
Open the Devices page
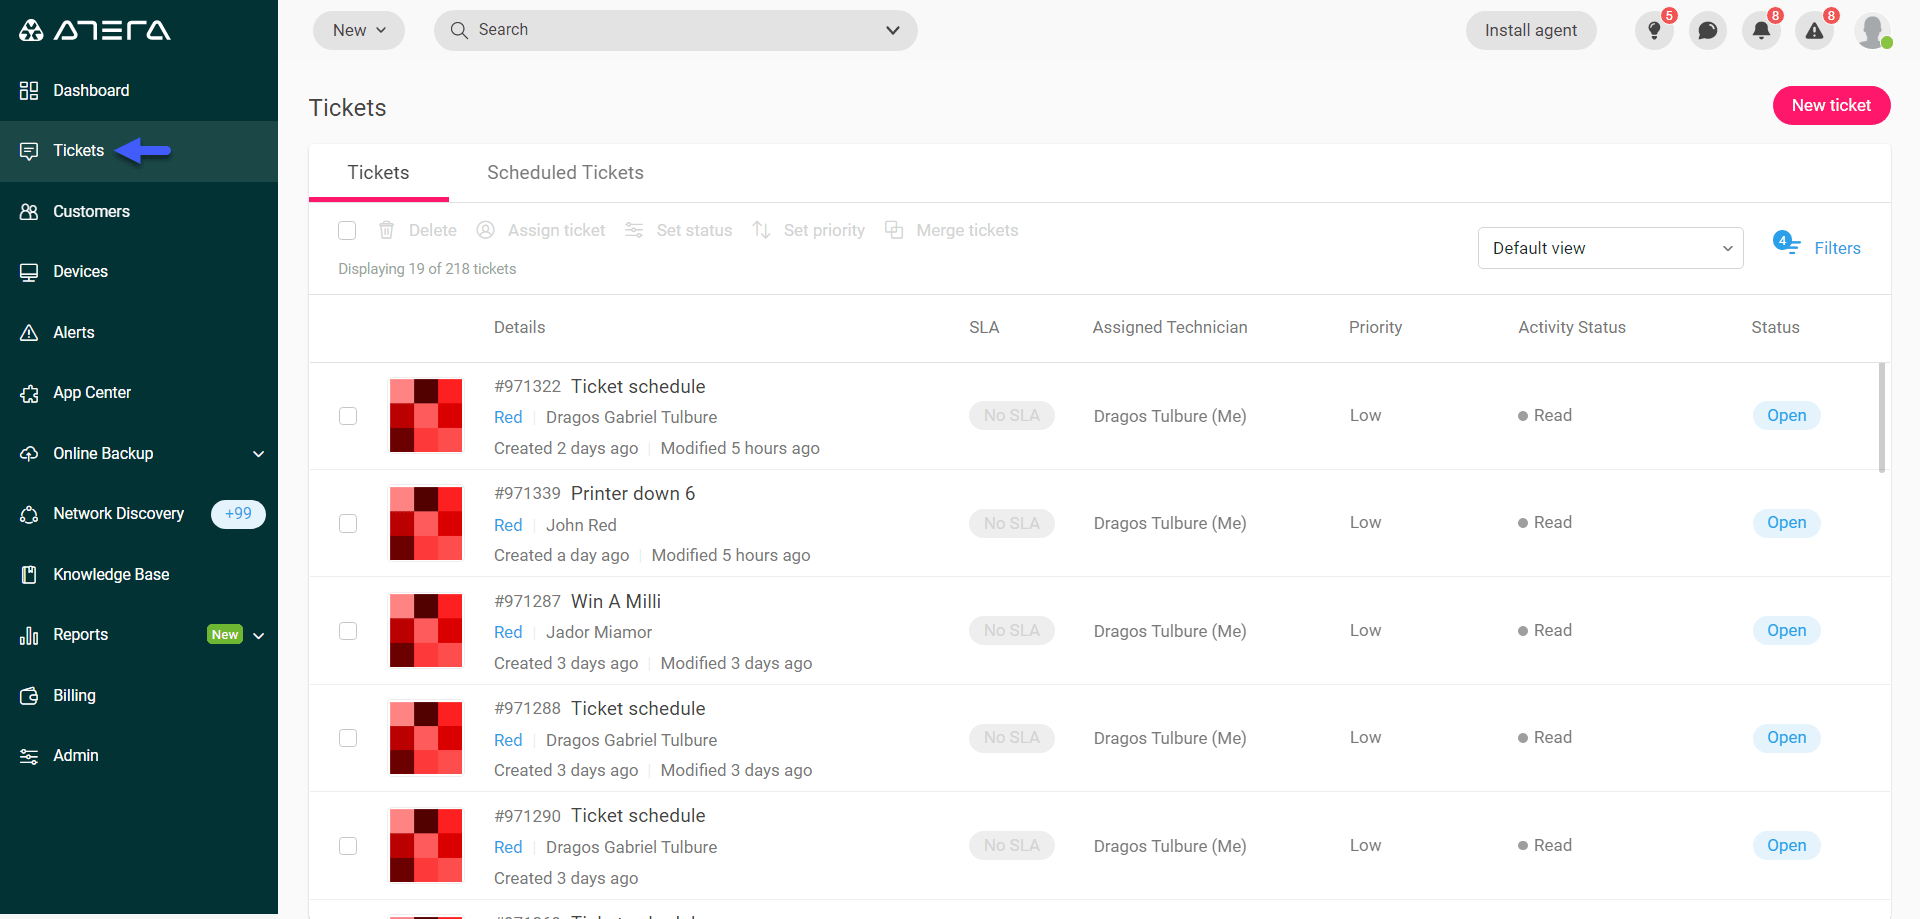tap(80, 271)
